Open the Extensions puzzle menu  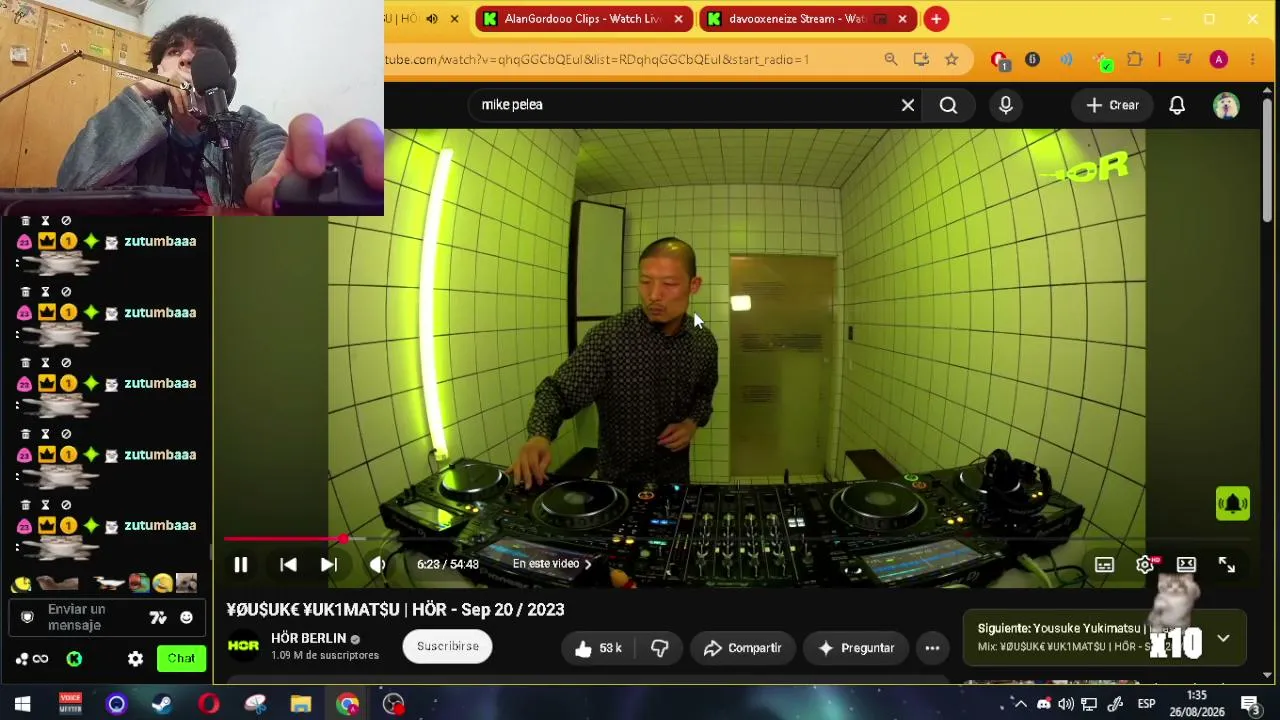1135,60
